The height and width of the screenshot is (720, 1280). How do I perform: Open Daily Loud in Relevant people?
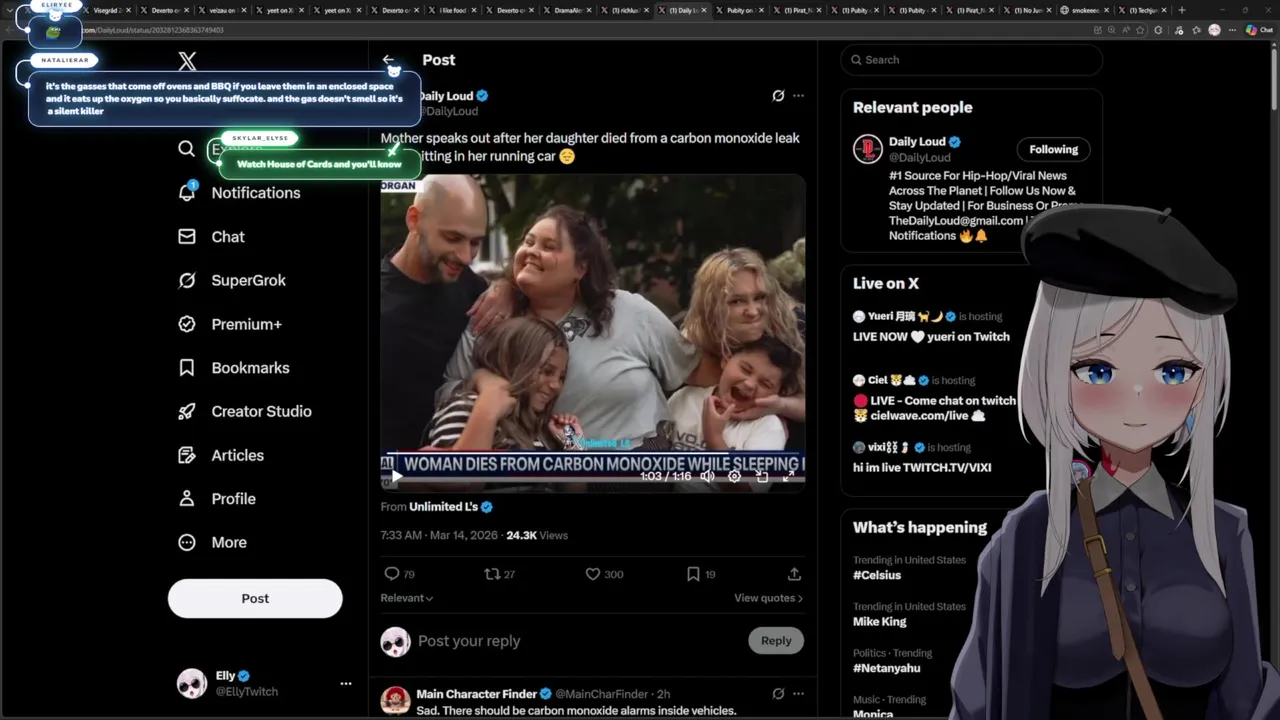click(917, 142)
